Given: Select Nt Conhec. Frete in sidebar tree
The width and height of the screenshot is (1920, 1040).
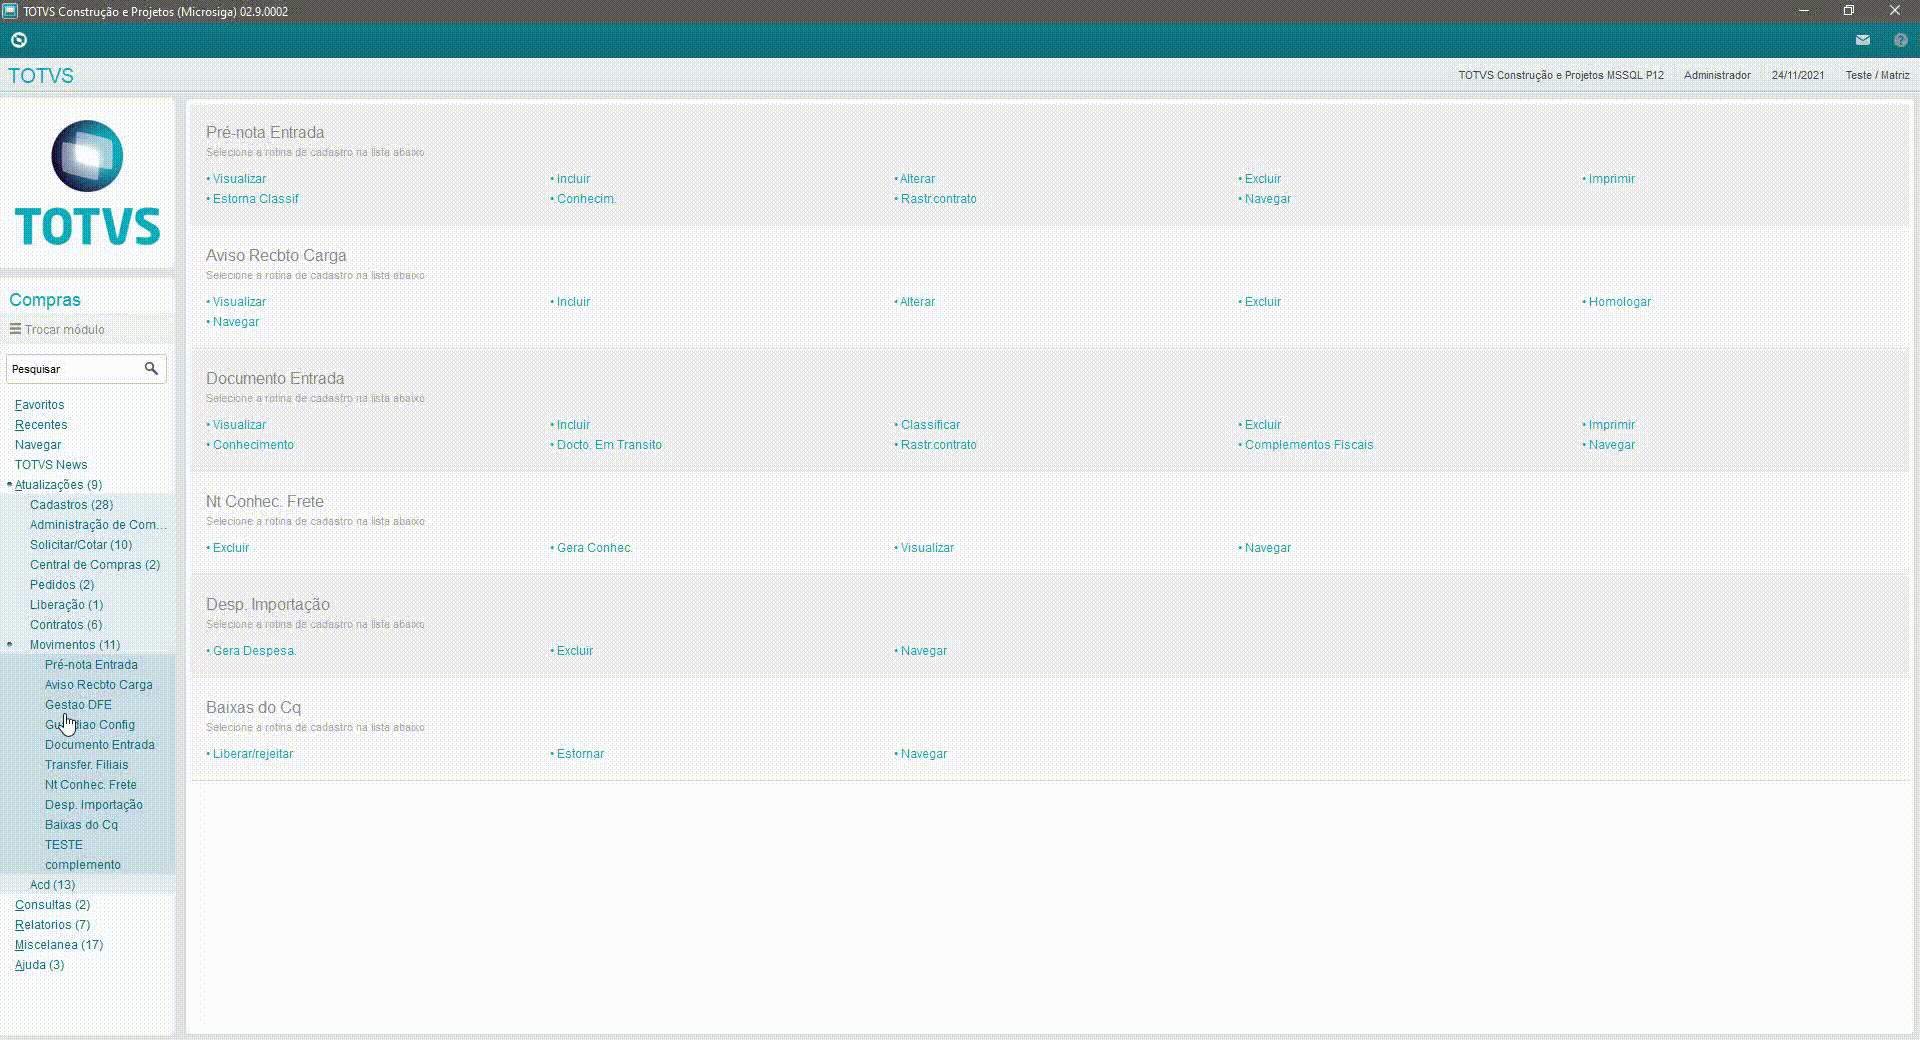Looking at the screenshot, I should pos(91,785).
